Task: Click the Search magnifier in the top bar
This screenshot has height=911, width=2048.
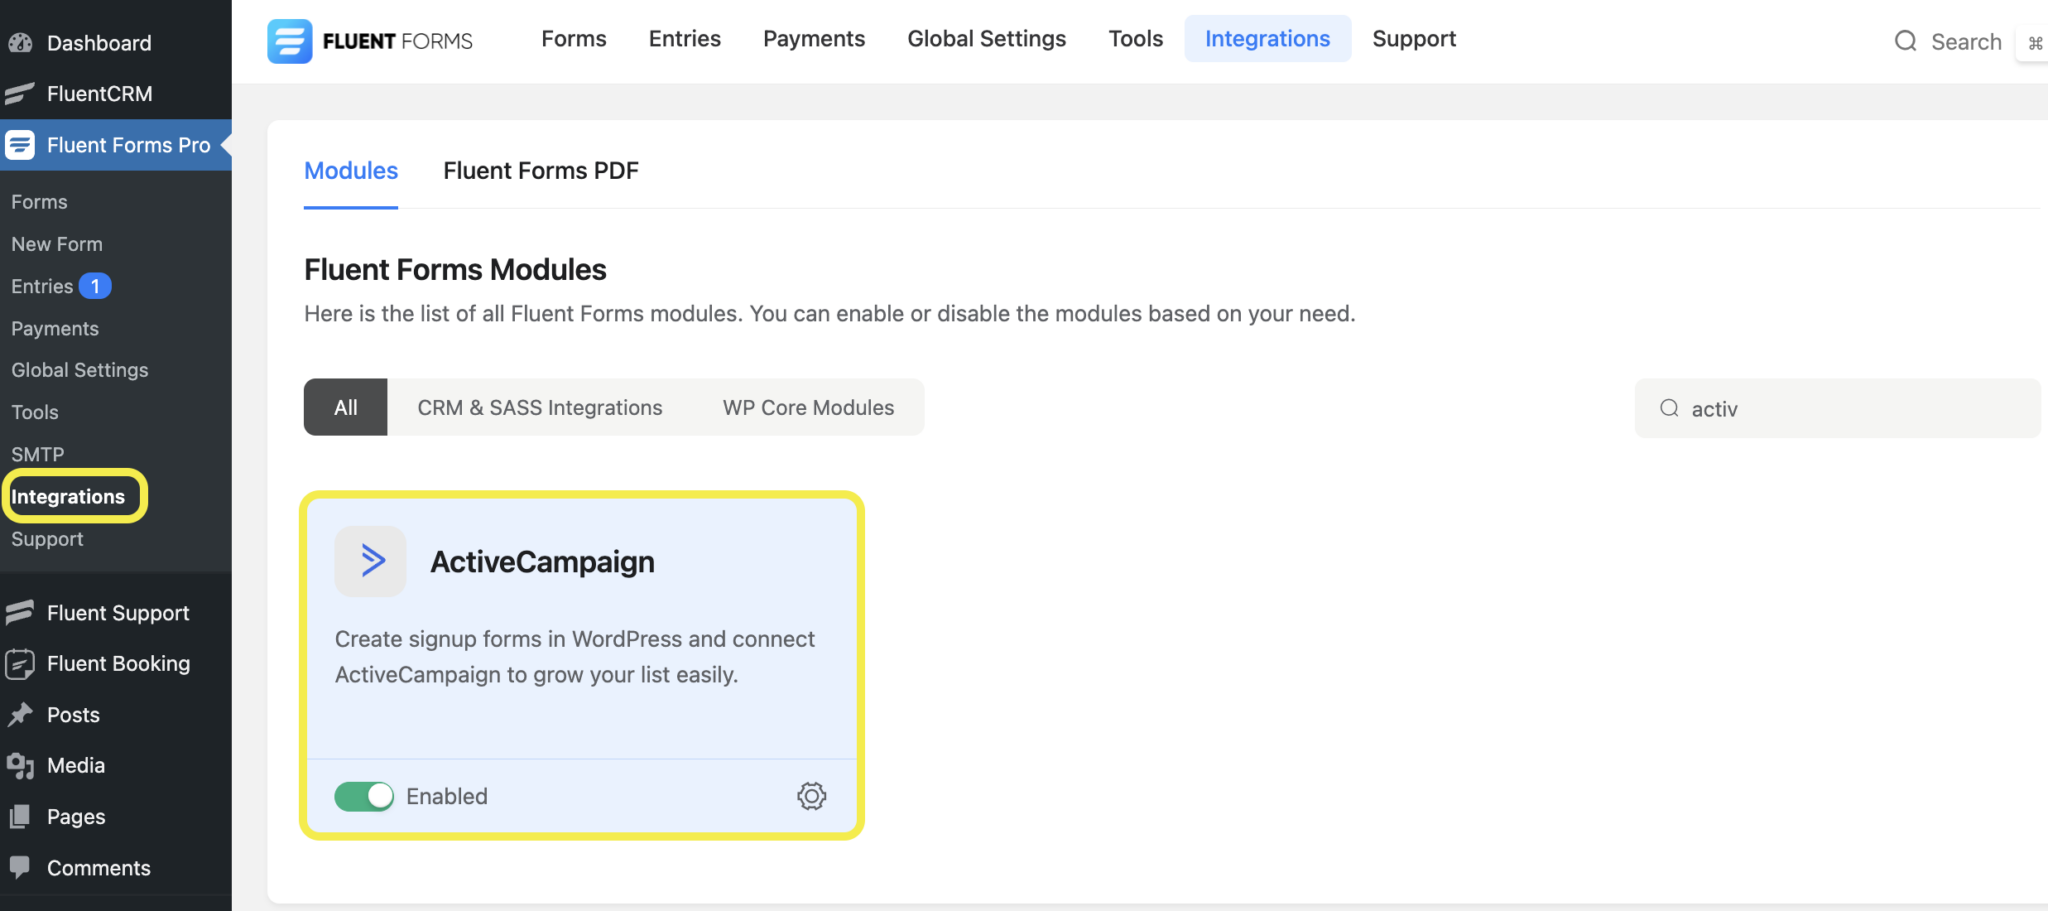Action: (1905, 42)
